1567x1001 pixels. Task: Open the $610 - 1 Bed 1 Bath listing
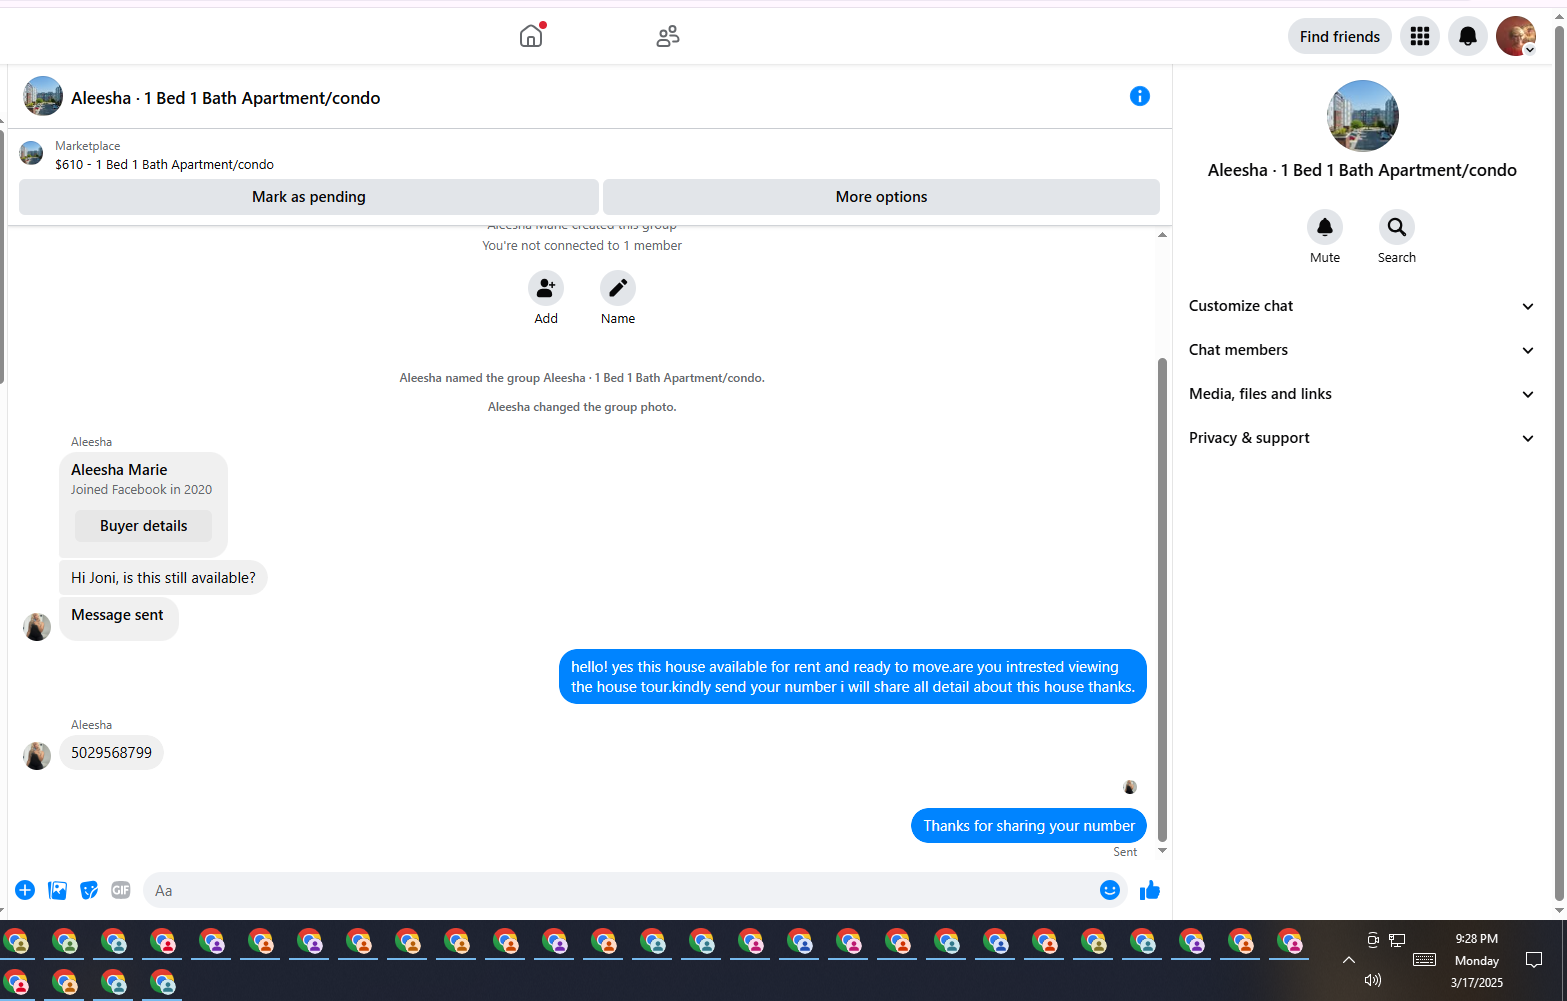164,165
